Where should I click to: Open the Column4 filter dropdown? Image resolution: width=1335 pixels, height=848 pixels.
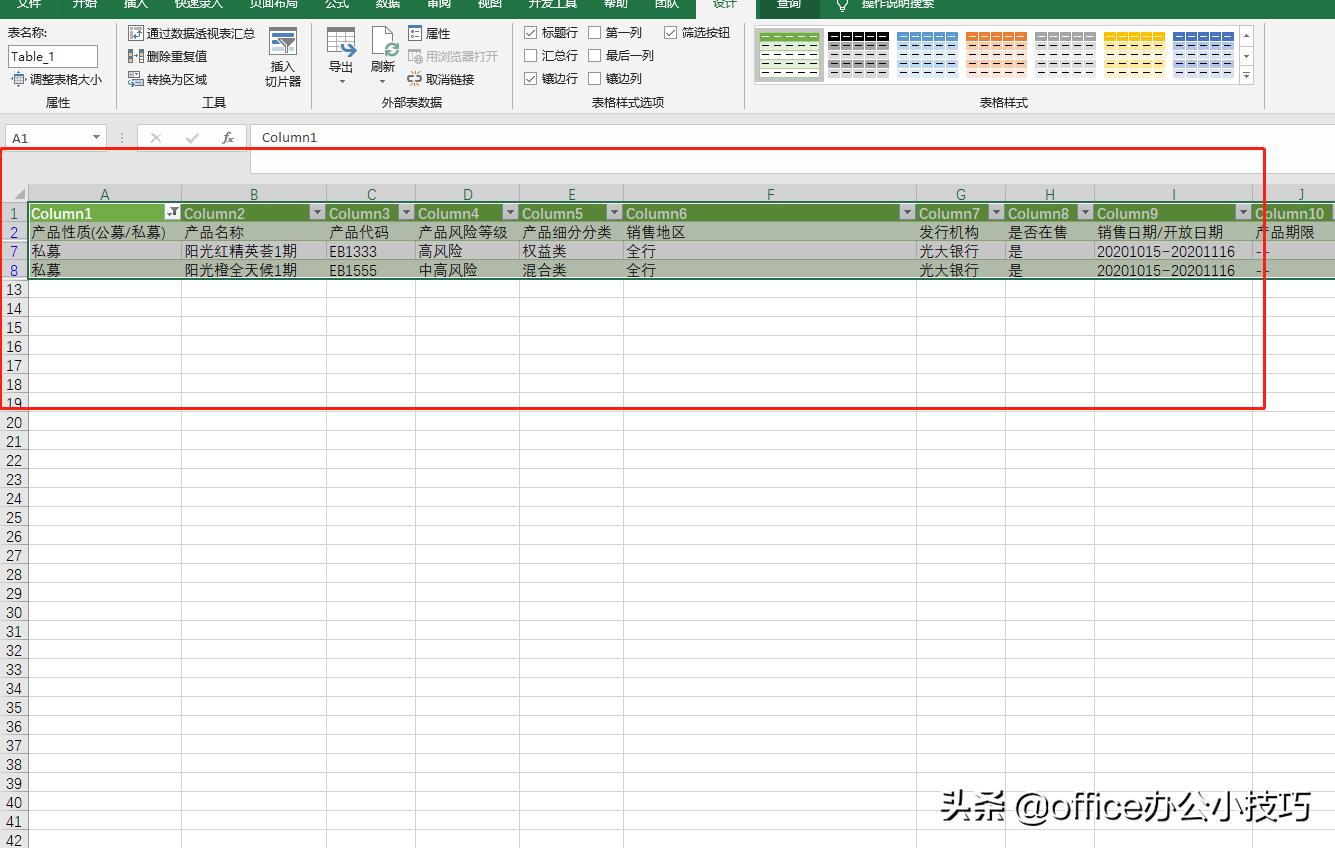[x=511, y=212]
